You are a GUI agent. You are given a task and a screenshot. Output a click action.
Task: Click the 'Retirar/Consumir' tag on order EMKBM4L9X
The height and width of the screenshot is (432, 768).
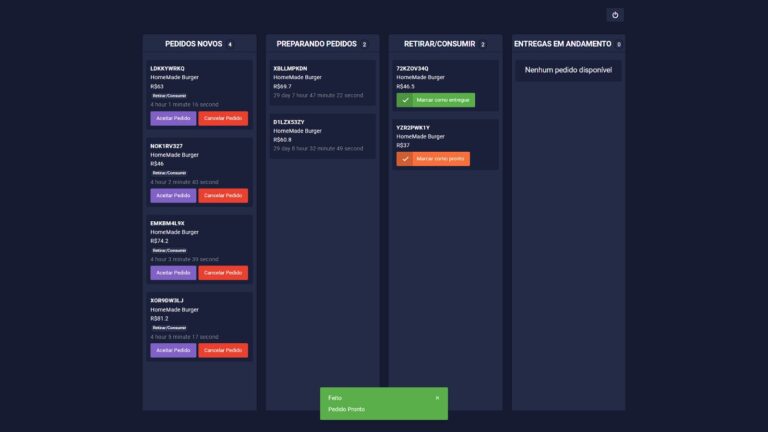coord(169,250)
